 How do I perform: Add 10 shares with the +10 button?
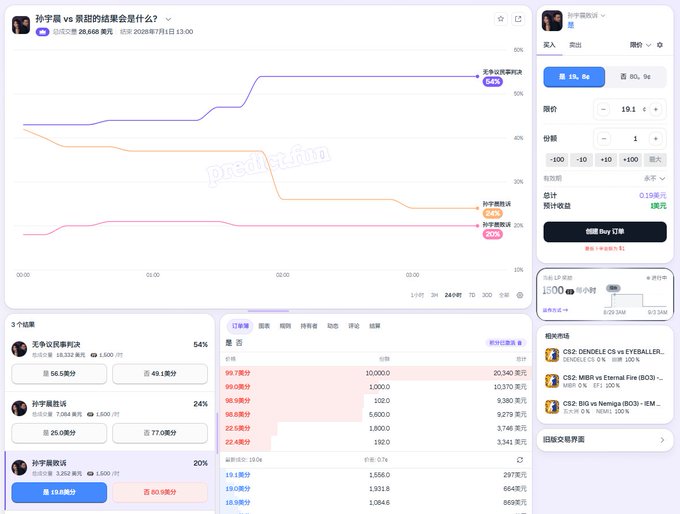(606, 160)
